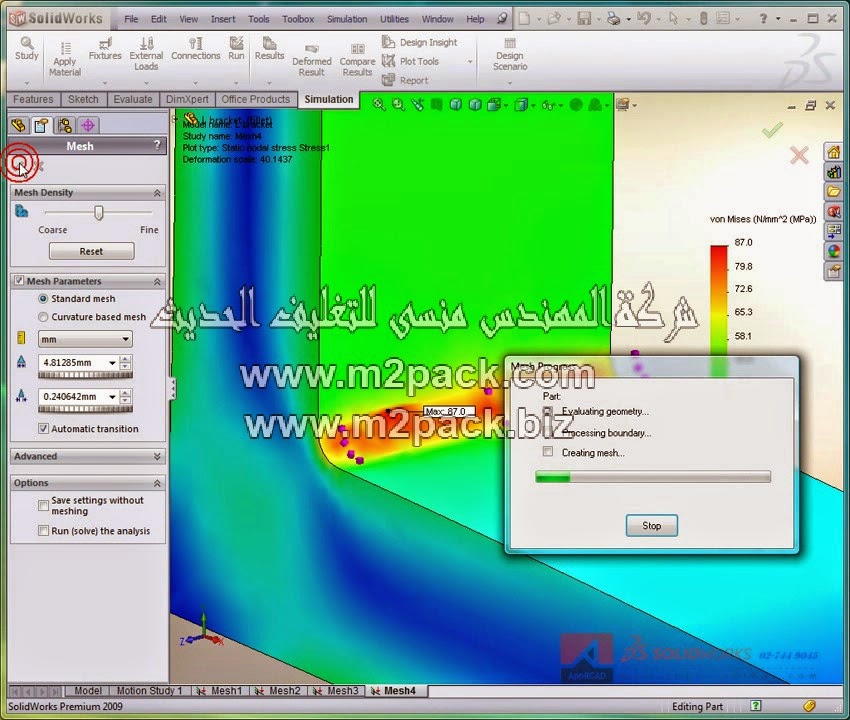Open the Simulation menu
This screenshot has width=850, height=720.
tap(347, 19)
